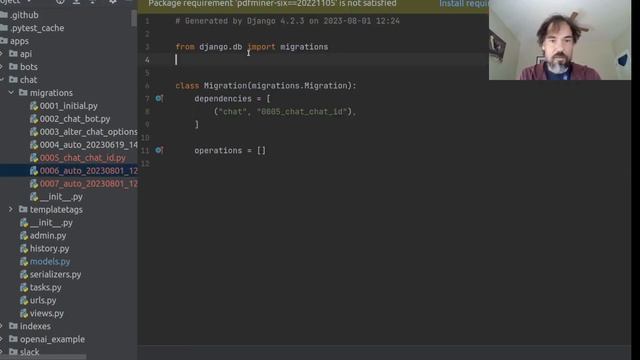Open history.py file
640x360 pixels.
click(x=49, y=249)
